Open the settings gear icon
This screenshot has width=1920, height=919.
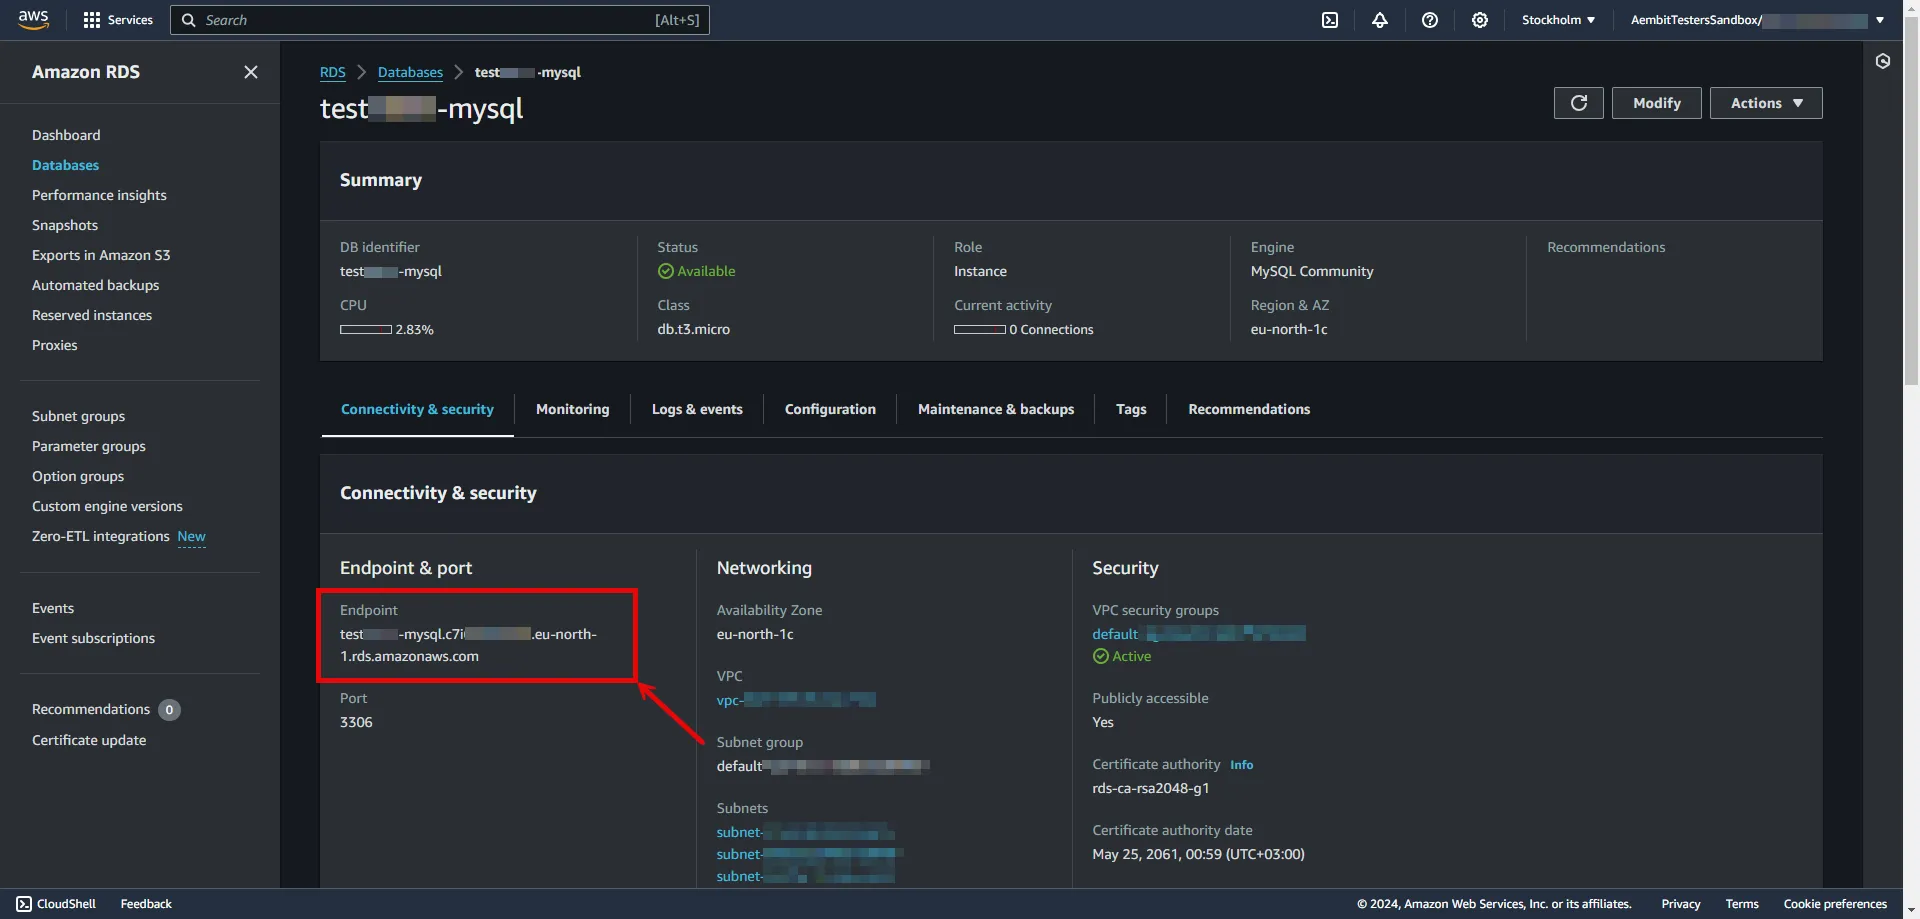point(1480,20)
